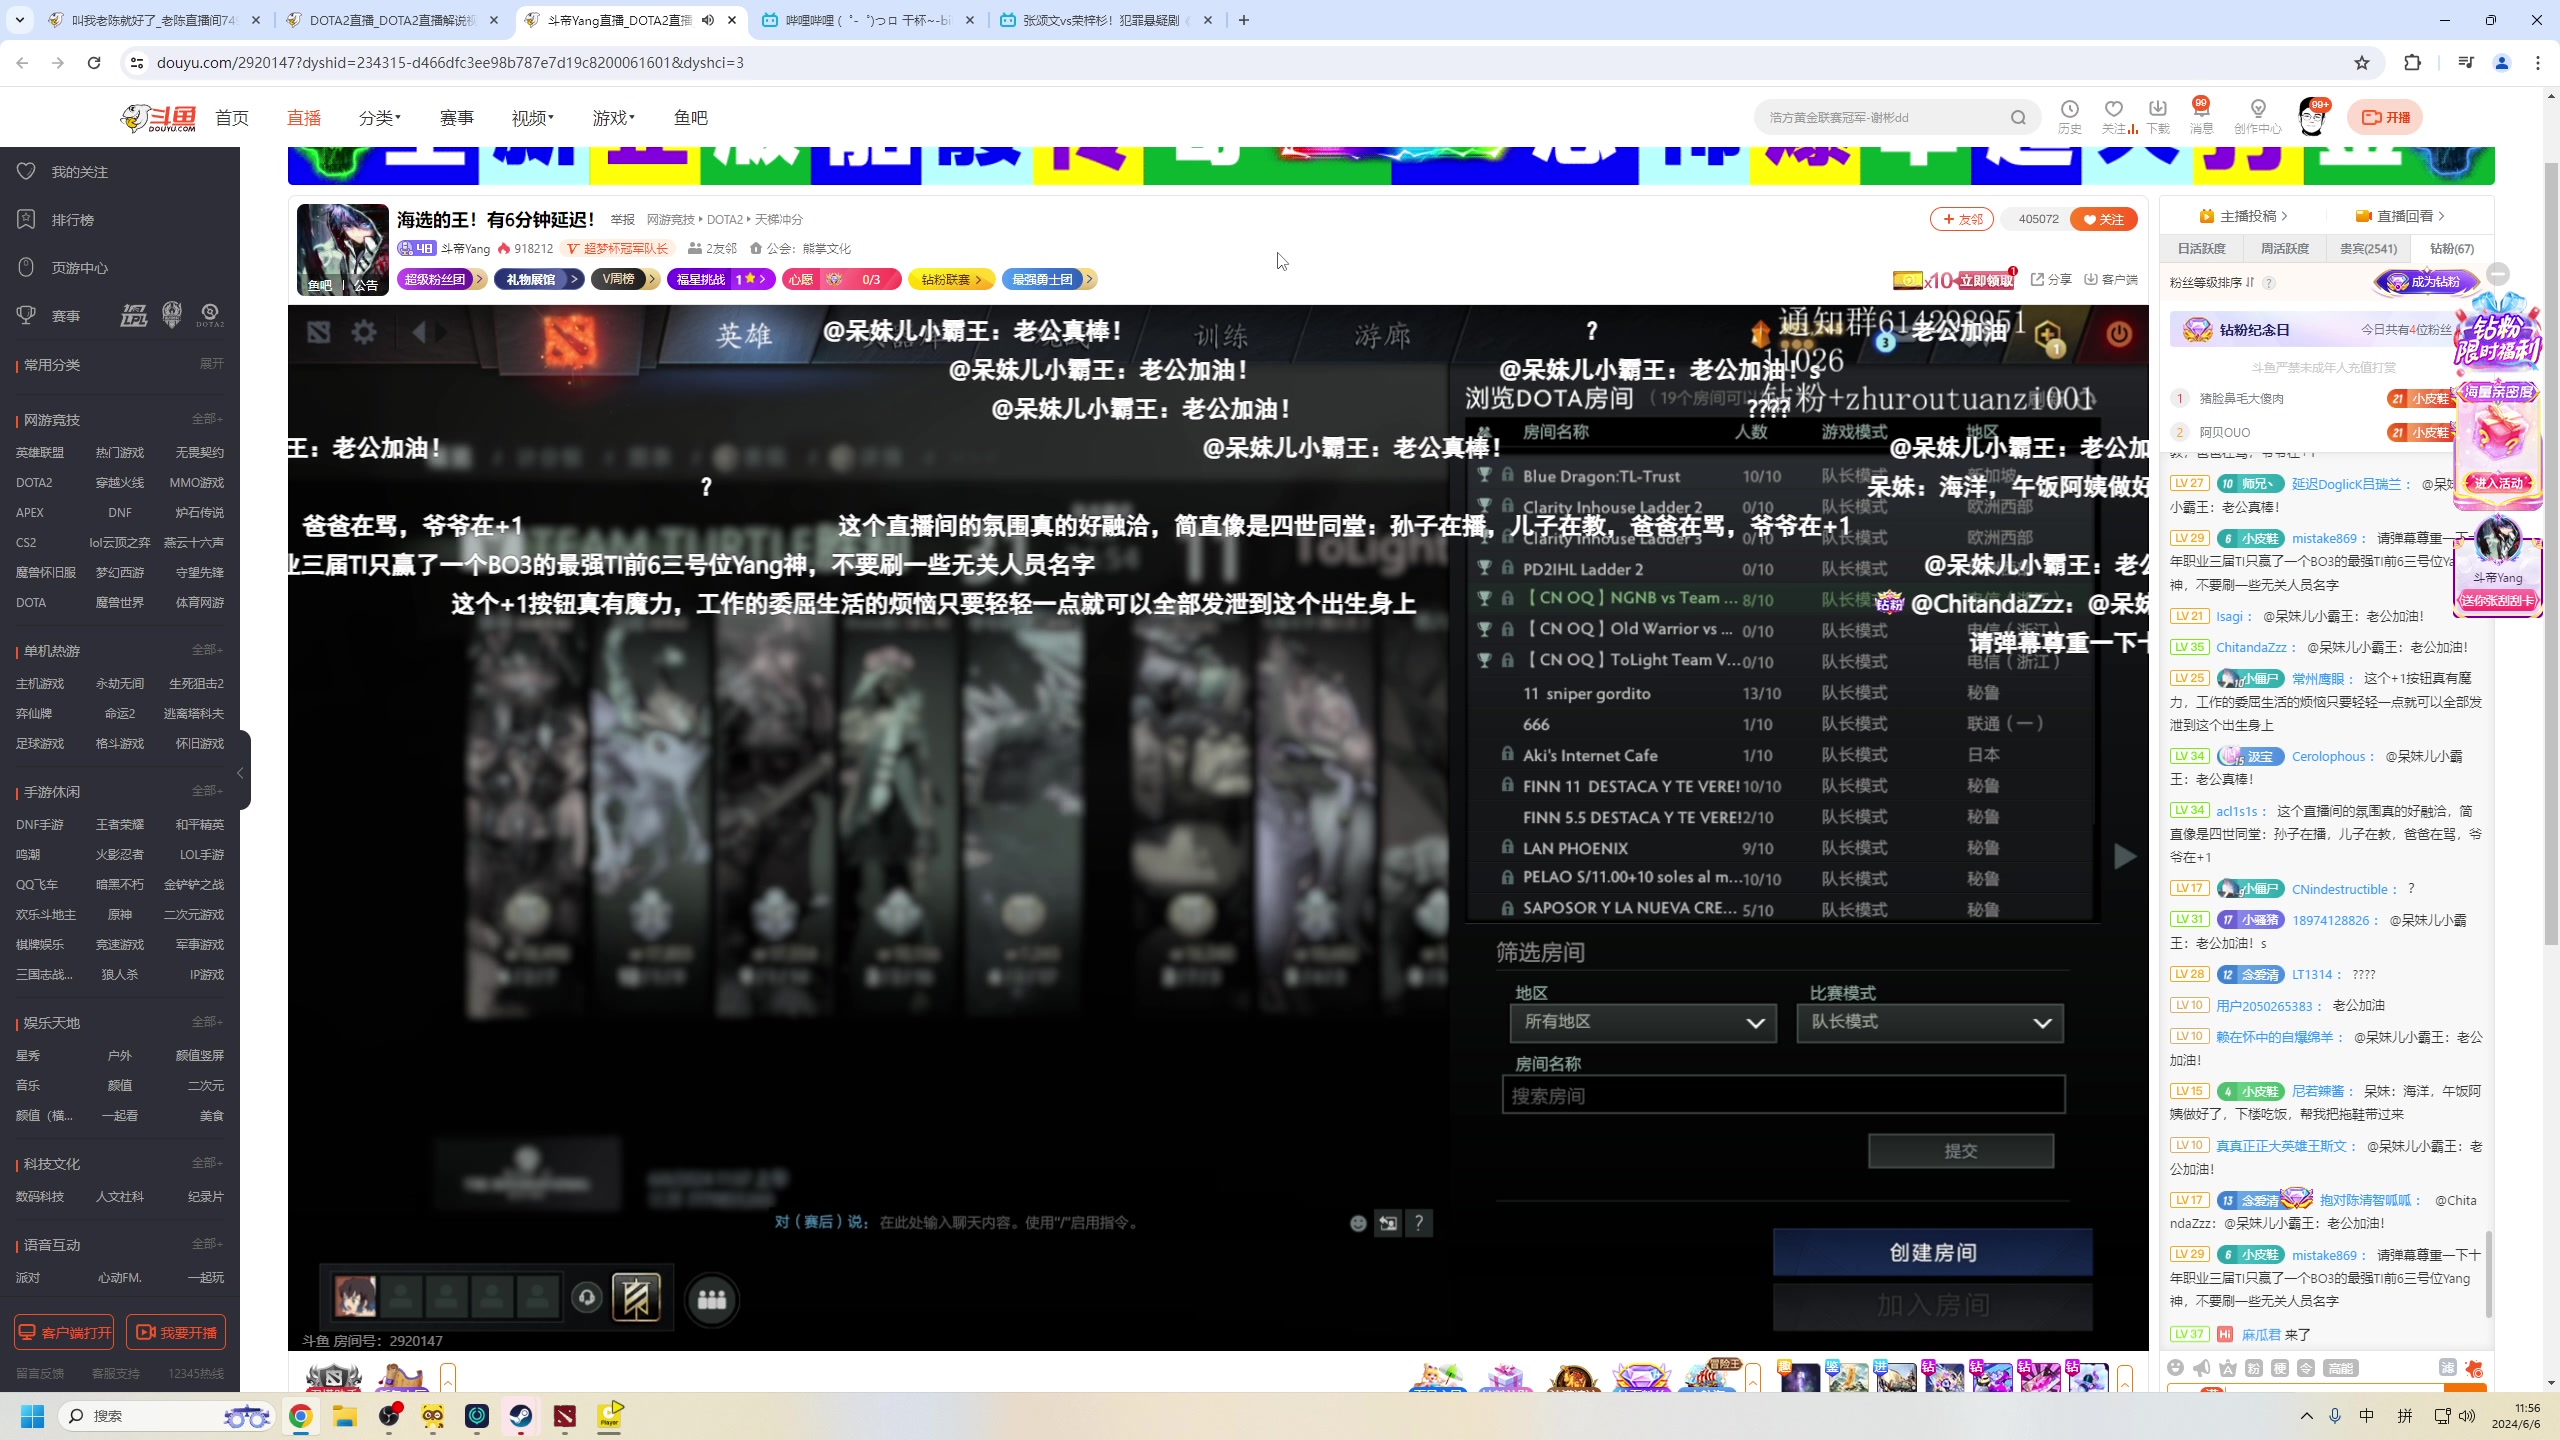The image size is (2560, 1440).
Task: Click the 立即领取 claim button
Action: (x=1986, y=281)
